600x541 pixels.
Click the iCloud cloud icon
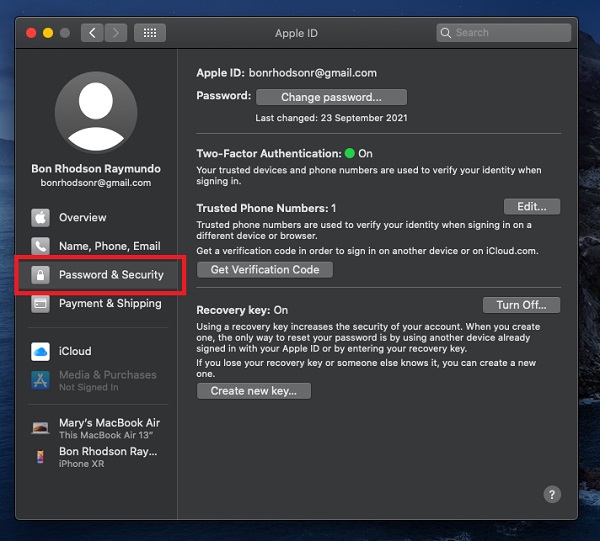40,352
